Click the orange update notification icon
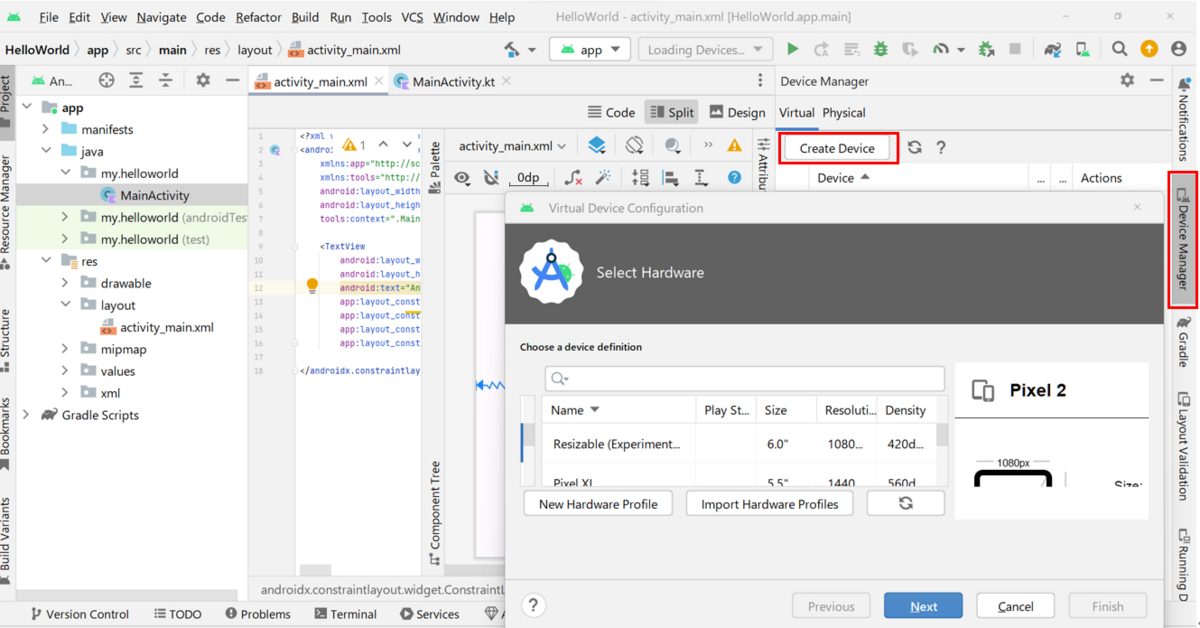Viewport: 1200px width, 628px height. coord(1149,49)
